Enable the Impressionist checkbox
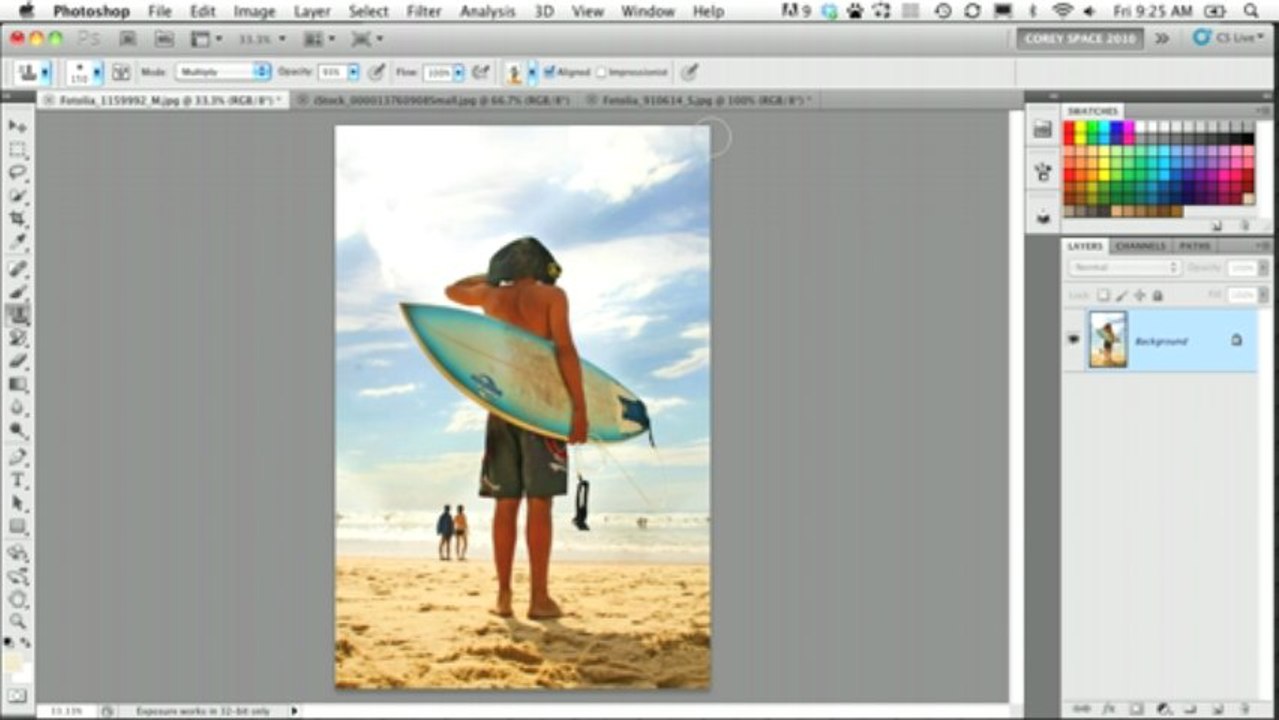Screen dimensions: 1279x720 click(x=601, y=72)
